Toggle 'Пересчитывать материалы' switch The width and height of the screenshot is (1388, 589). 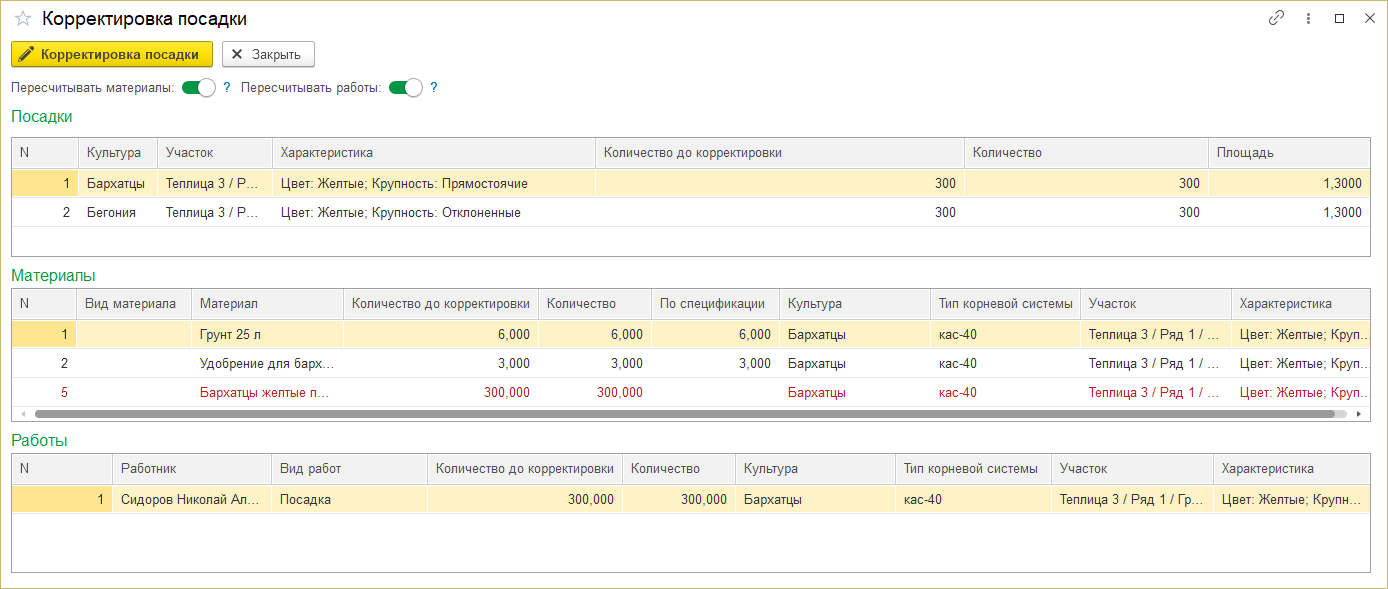tap(199, 88)
